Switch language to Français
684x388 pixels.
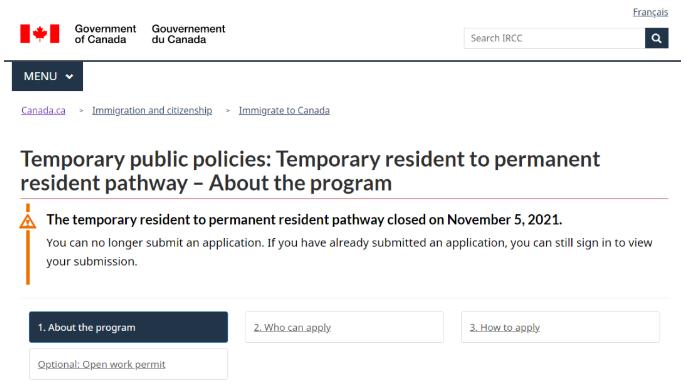click(650, 12)
